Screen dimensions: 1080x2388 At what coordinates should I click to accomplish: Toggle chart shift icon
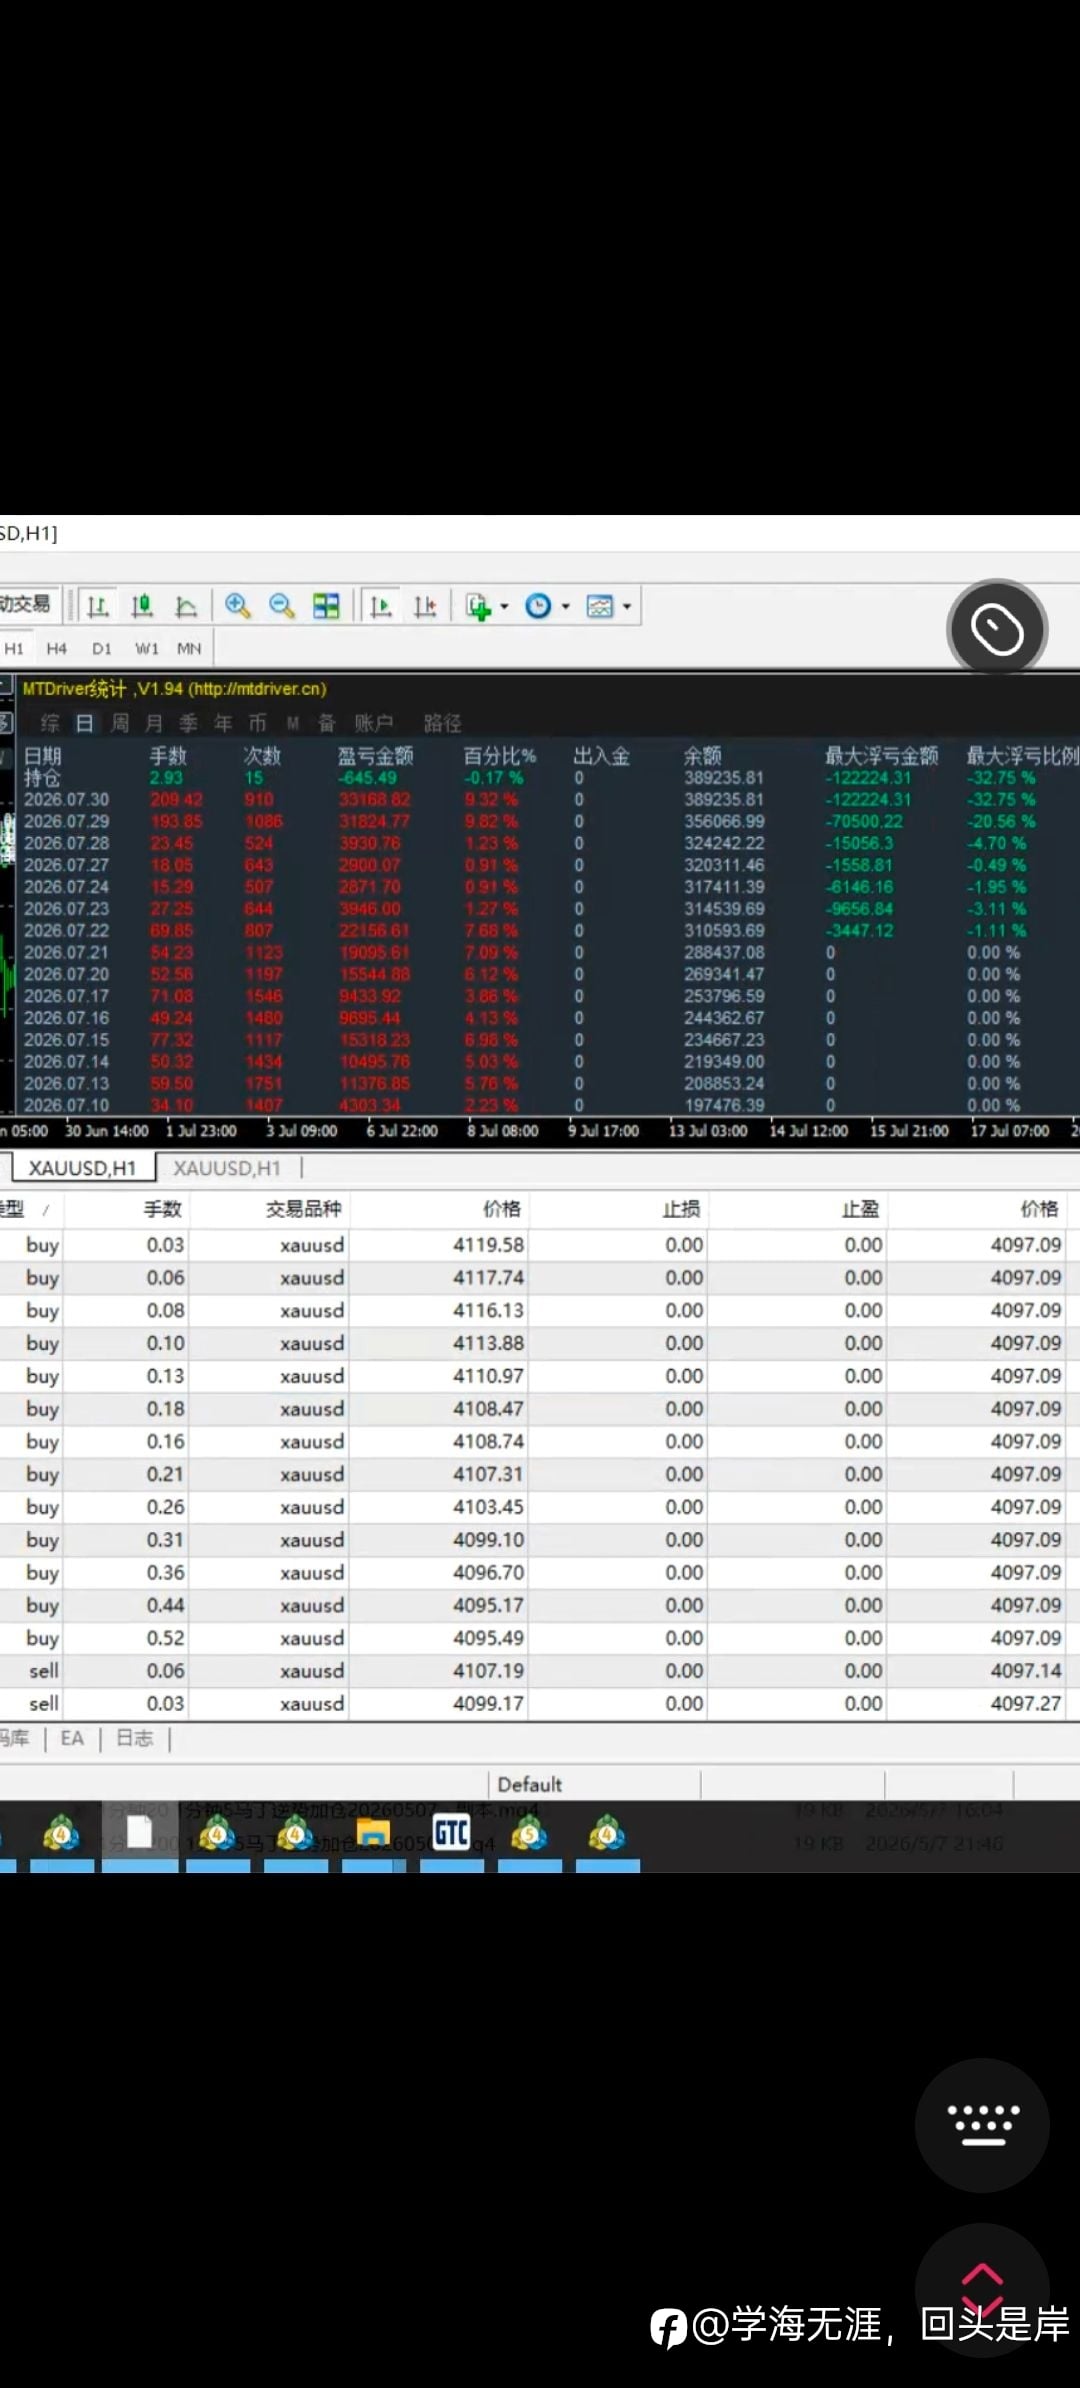[425, 606]
